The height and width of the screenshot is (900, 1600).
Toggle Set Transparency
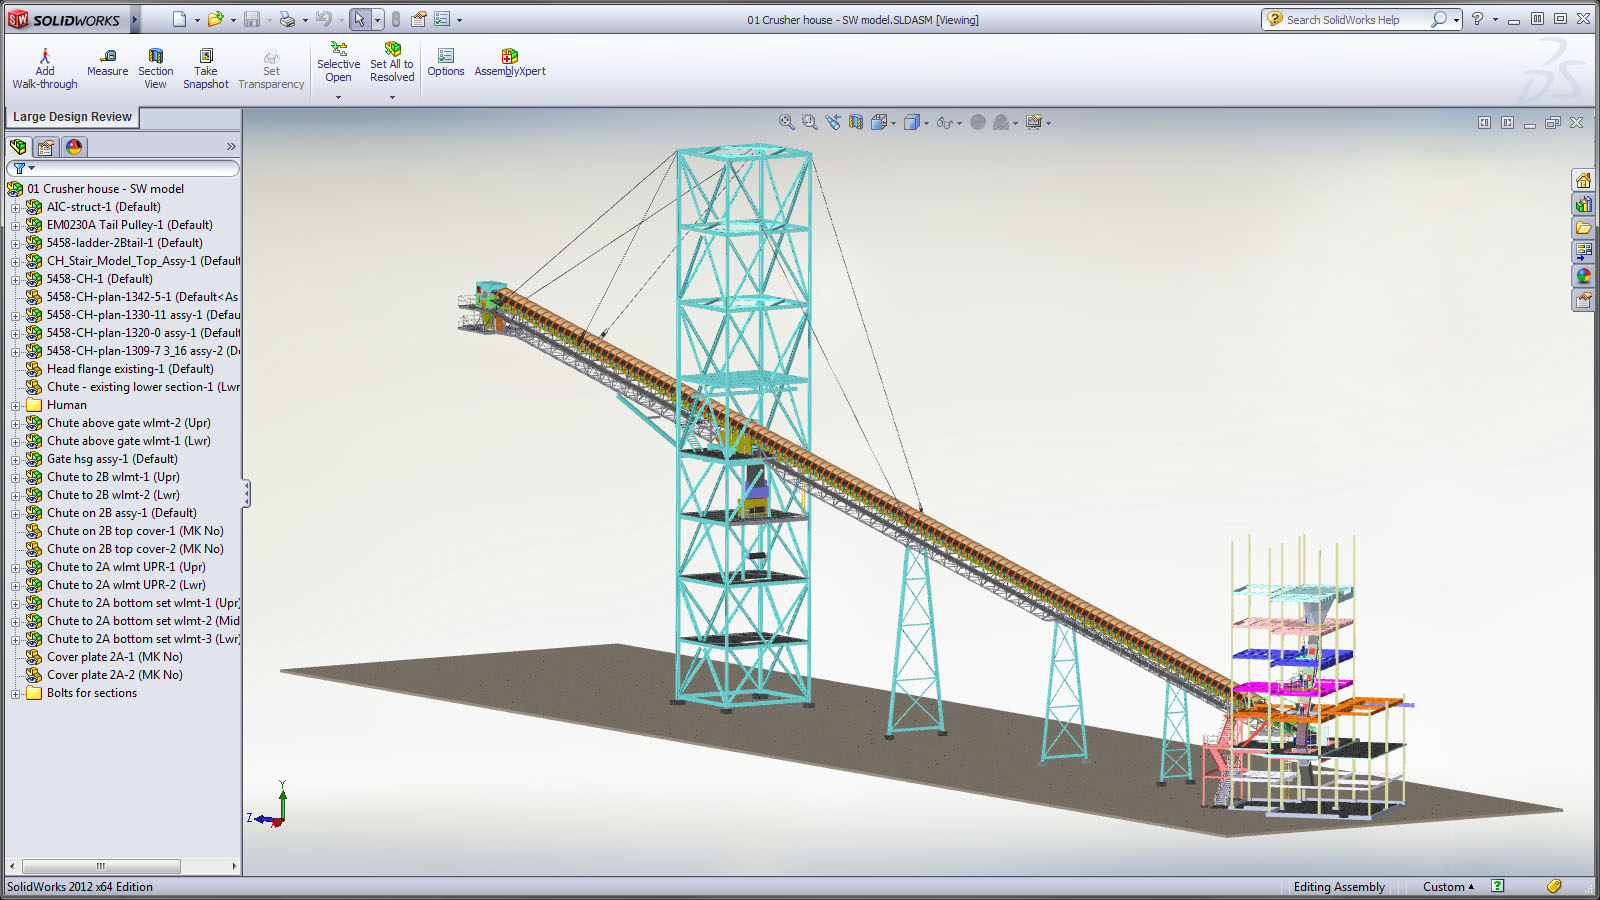pyautogui.click(x=271, y=63)
